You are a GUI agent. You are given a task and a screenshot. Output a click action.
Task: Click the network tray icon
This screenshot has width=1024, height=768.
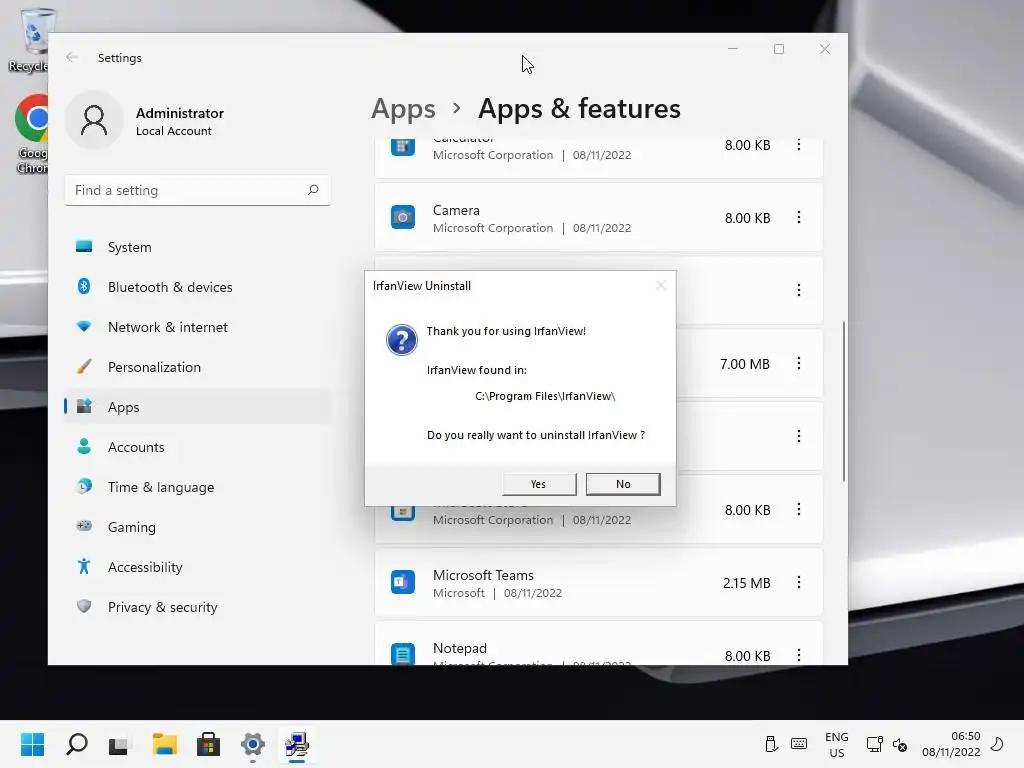click(874, 744)
